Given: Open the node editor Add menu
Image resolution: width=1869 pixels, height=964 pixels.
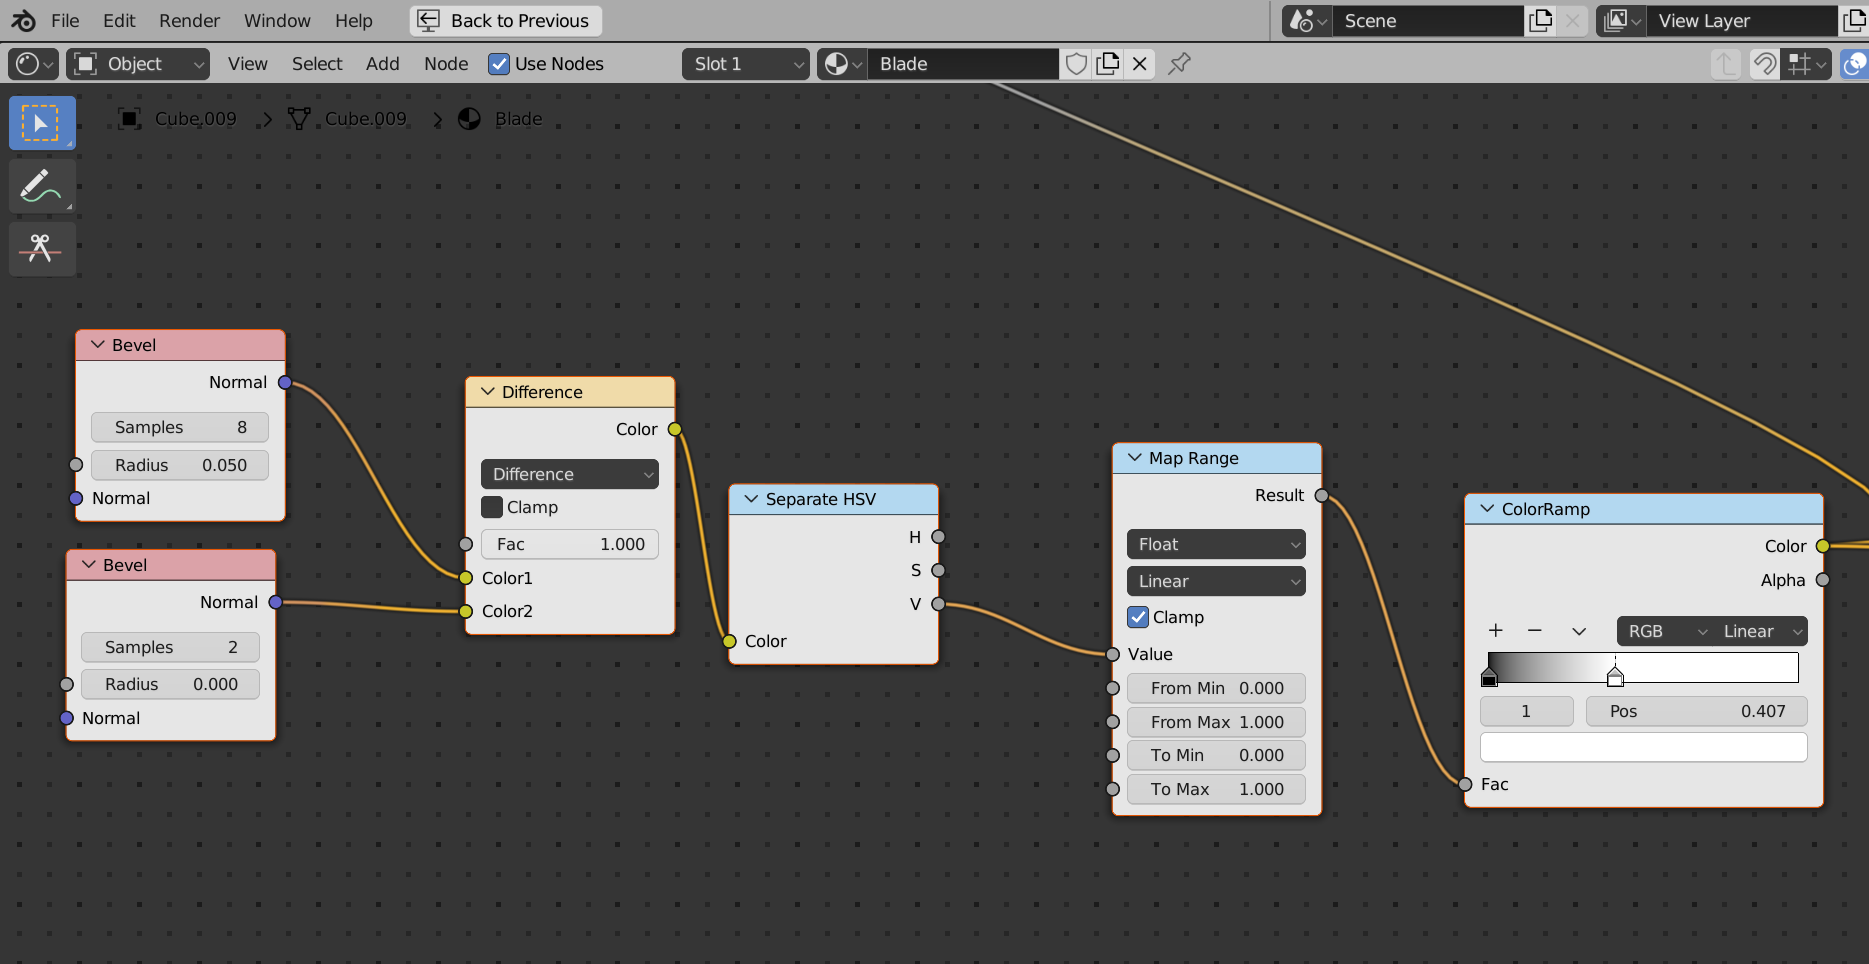Looking at the screenshot, I should click(382, 64).
